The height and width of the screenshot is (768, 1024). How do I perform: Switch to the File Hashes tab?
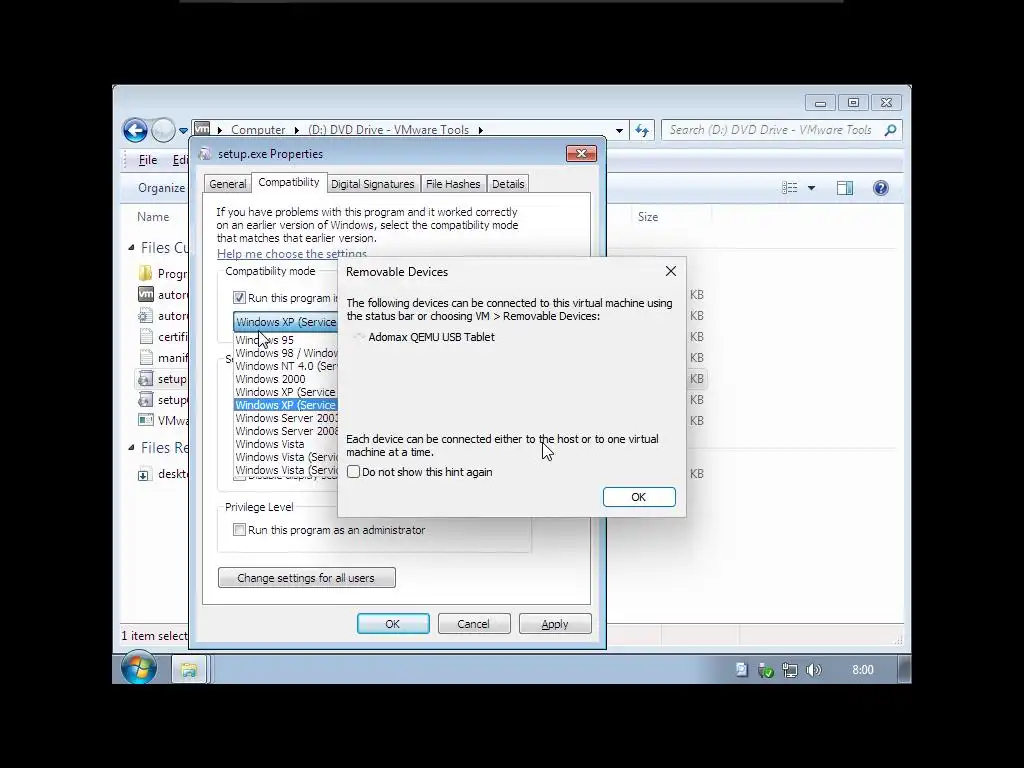coord(453,184)
